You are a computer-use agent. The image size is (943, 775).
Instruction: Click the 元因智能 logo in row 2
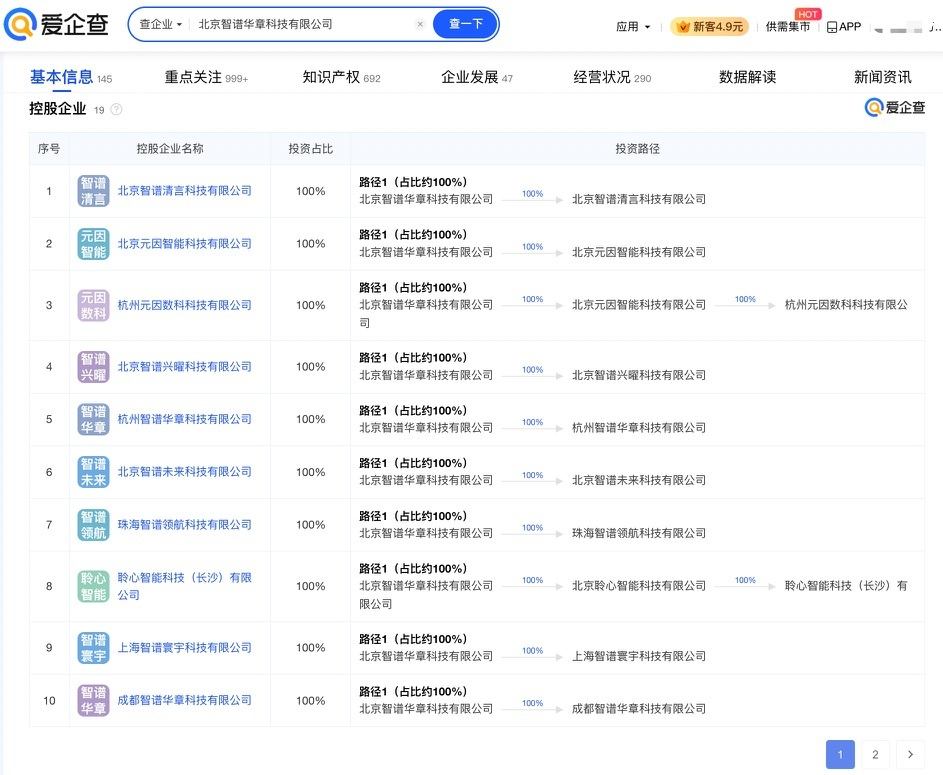(x=93, y=244)
